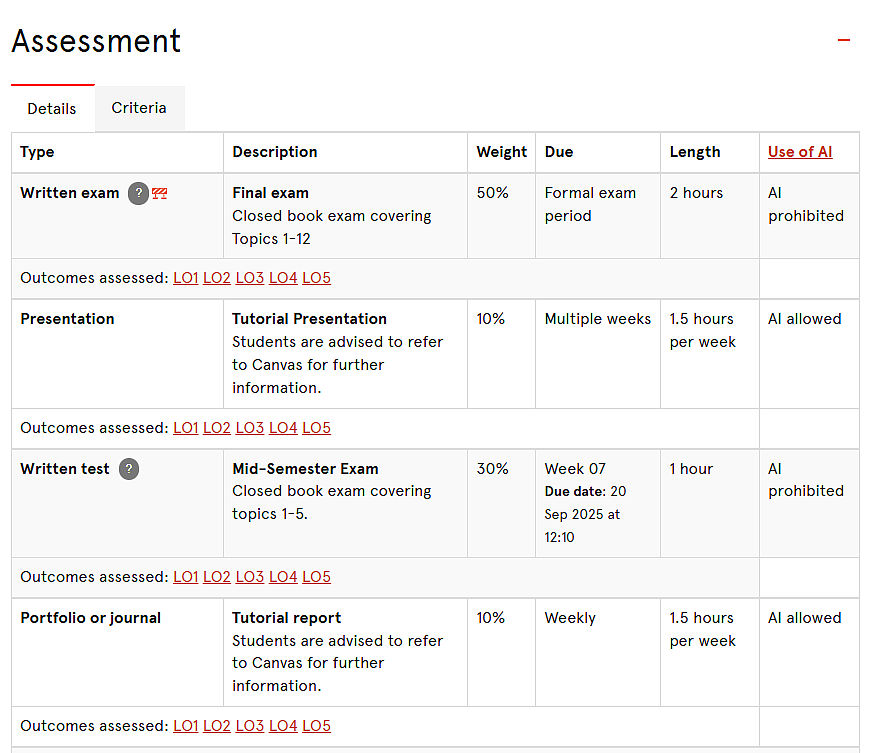This screenshot has width=870, height=753.
Task: Open LO4 link under Written exam outcomes
Action: pyautogui.click(x=283, y=277)
